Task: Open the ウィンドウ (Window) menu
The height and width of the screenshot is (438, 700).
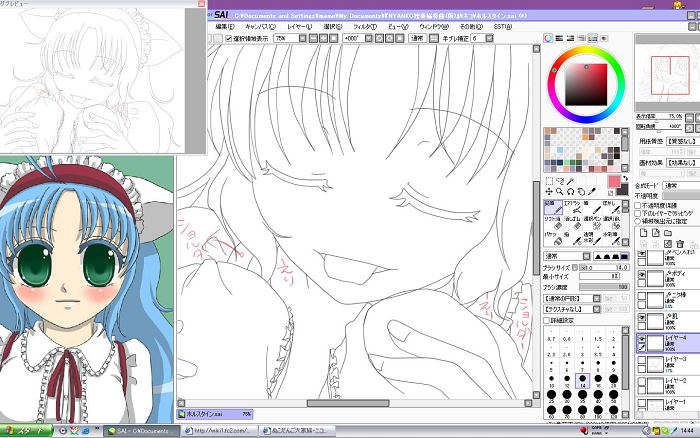Action: tap(434, 27)
